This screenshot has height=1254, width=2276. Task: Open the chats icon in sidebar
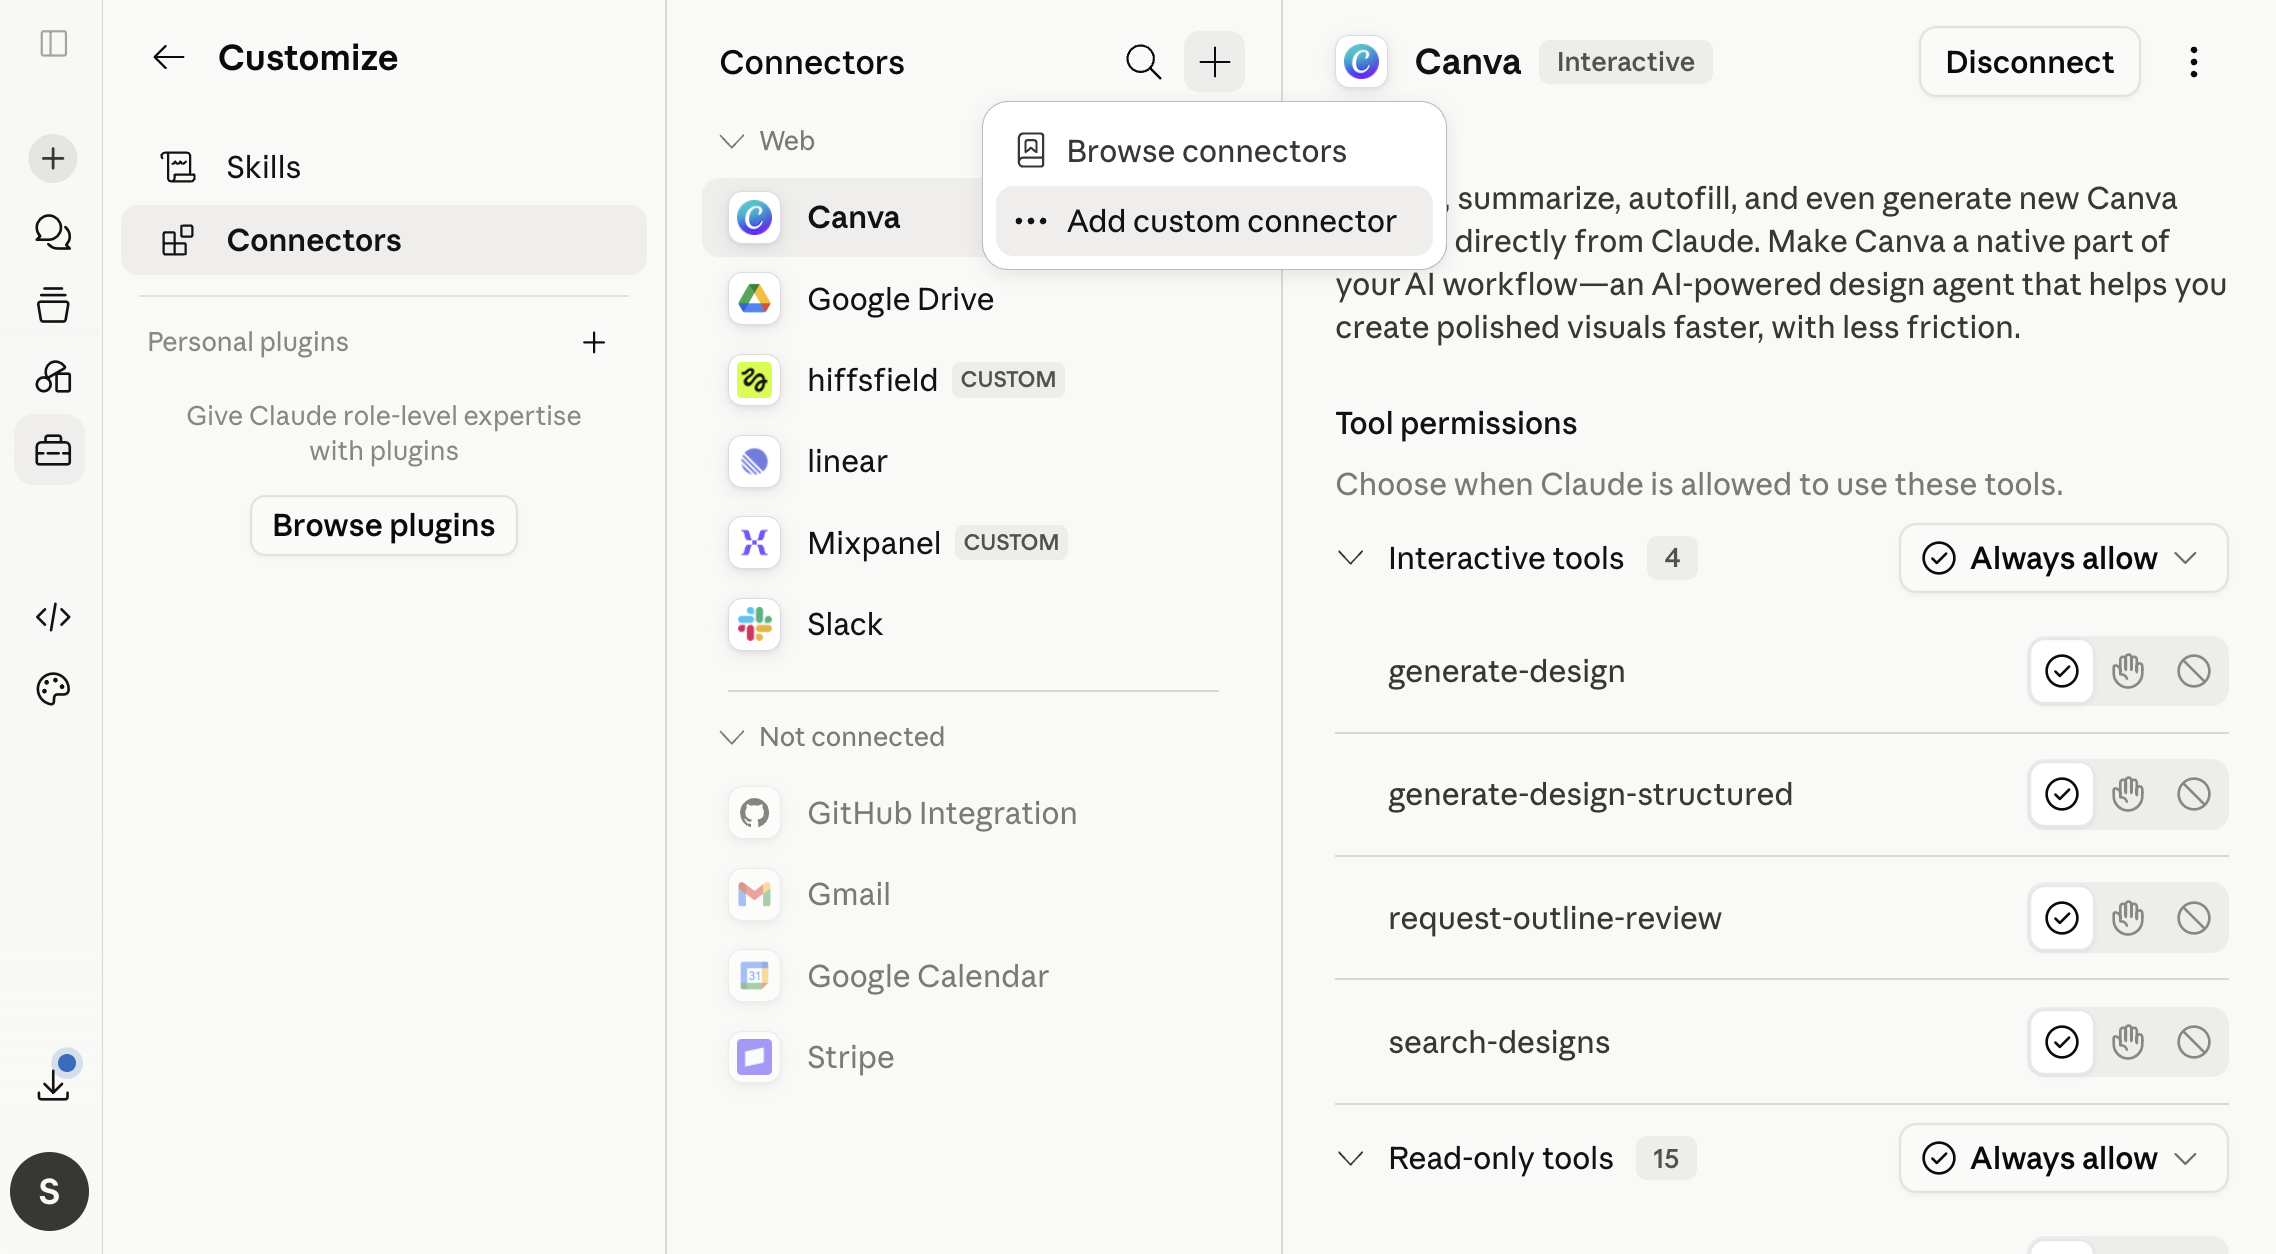click(53, 232)
